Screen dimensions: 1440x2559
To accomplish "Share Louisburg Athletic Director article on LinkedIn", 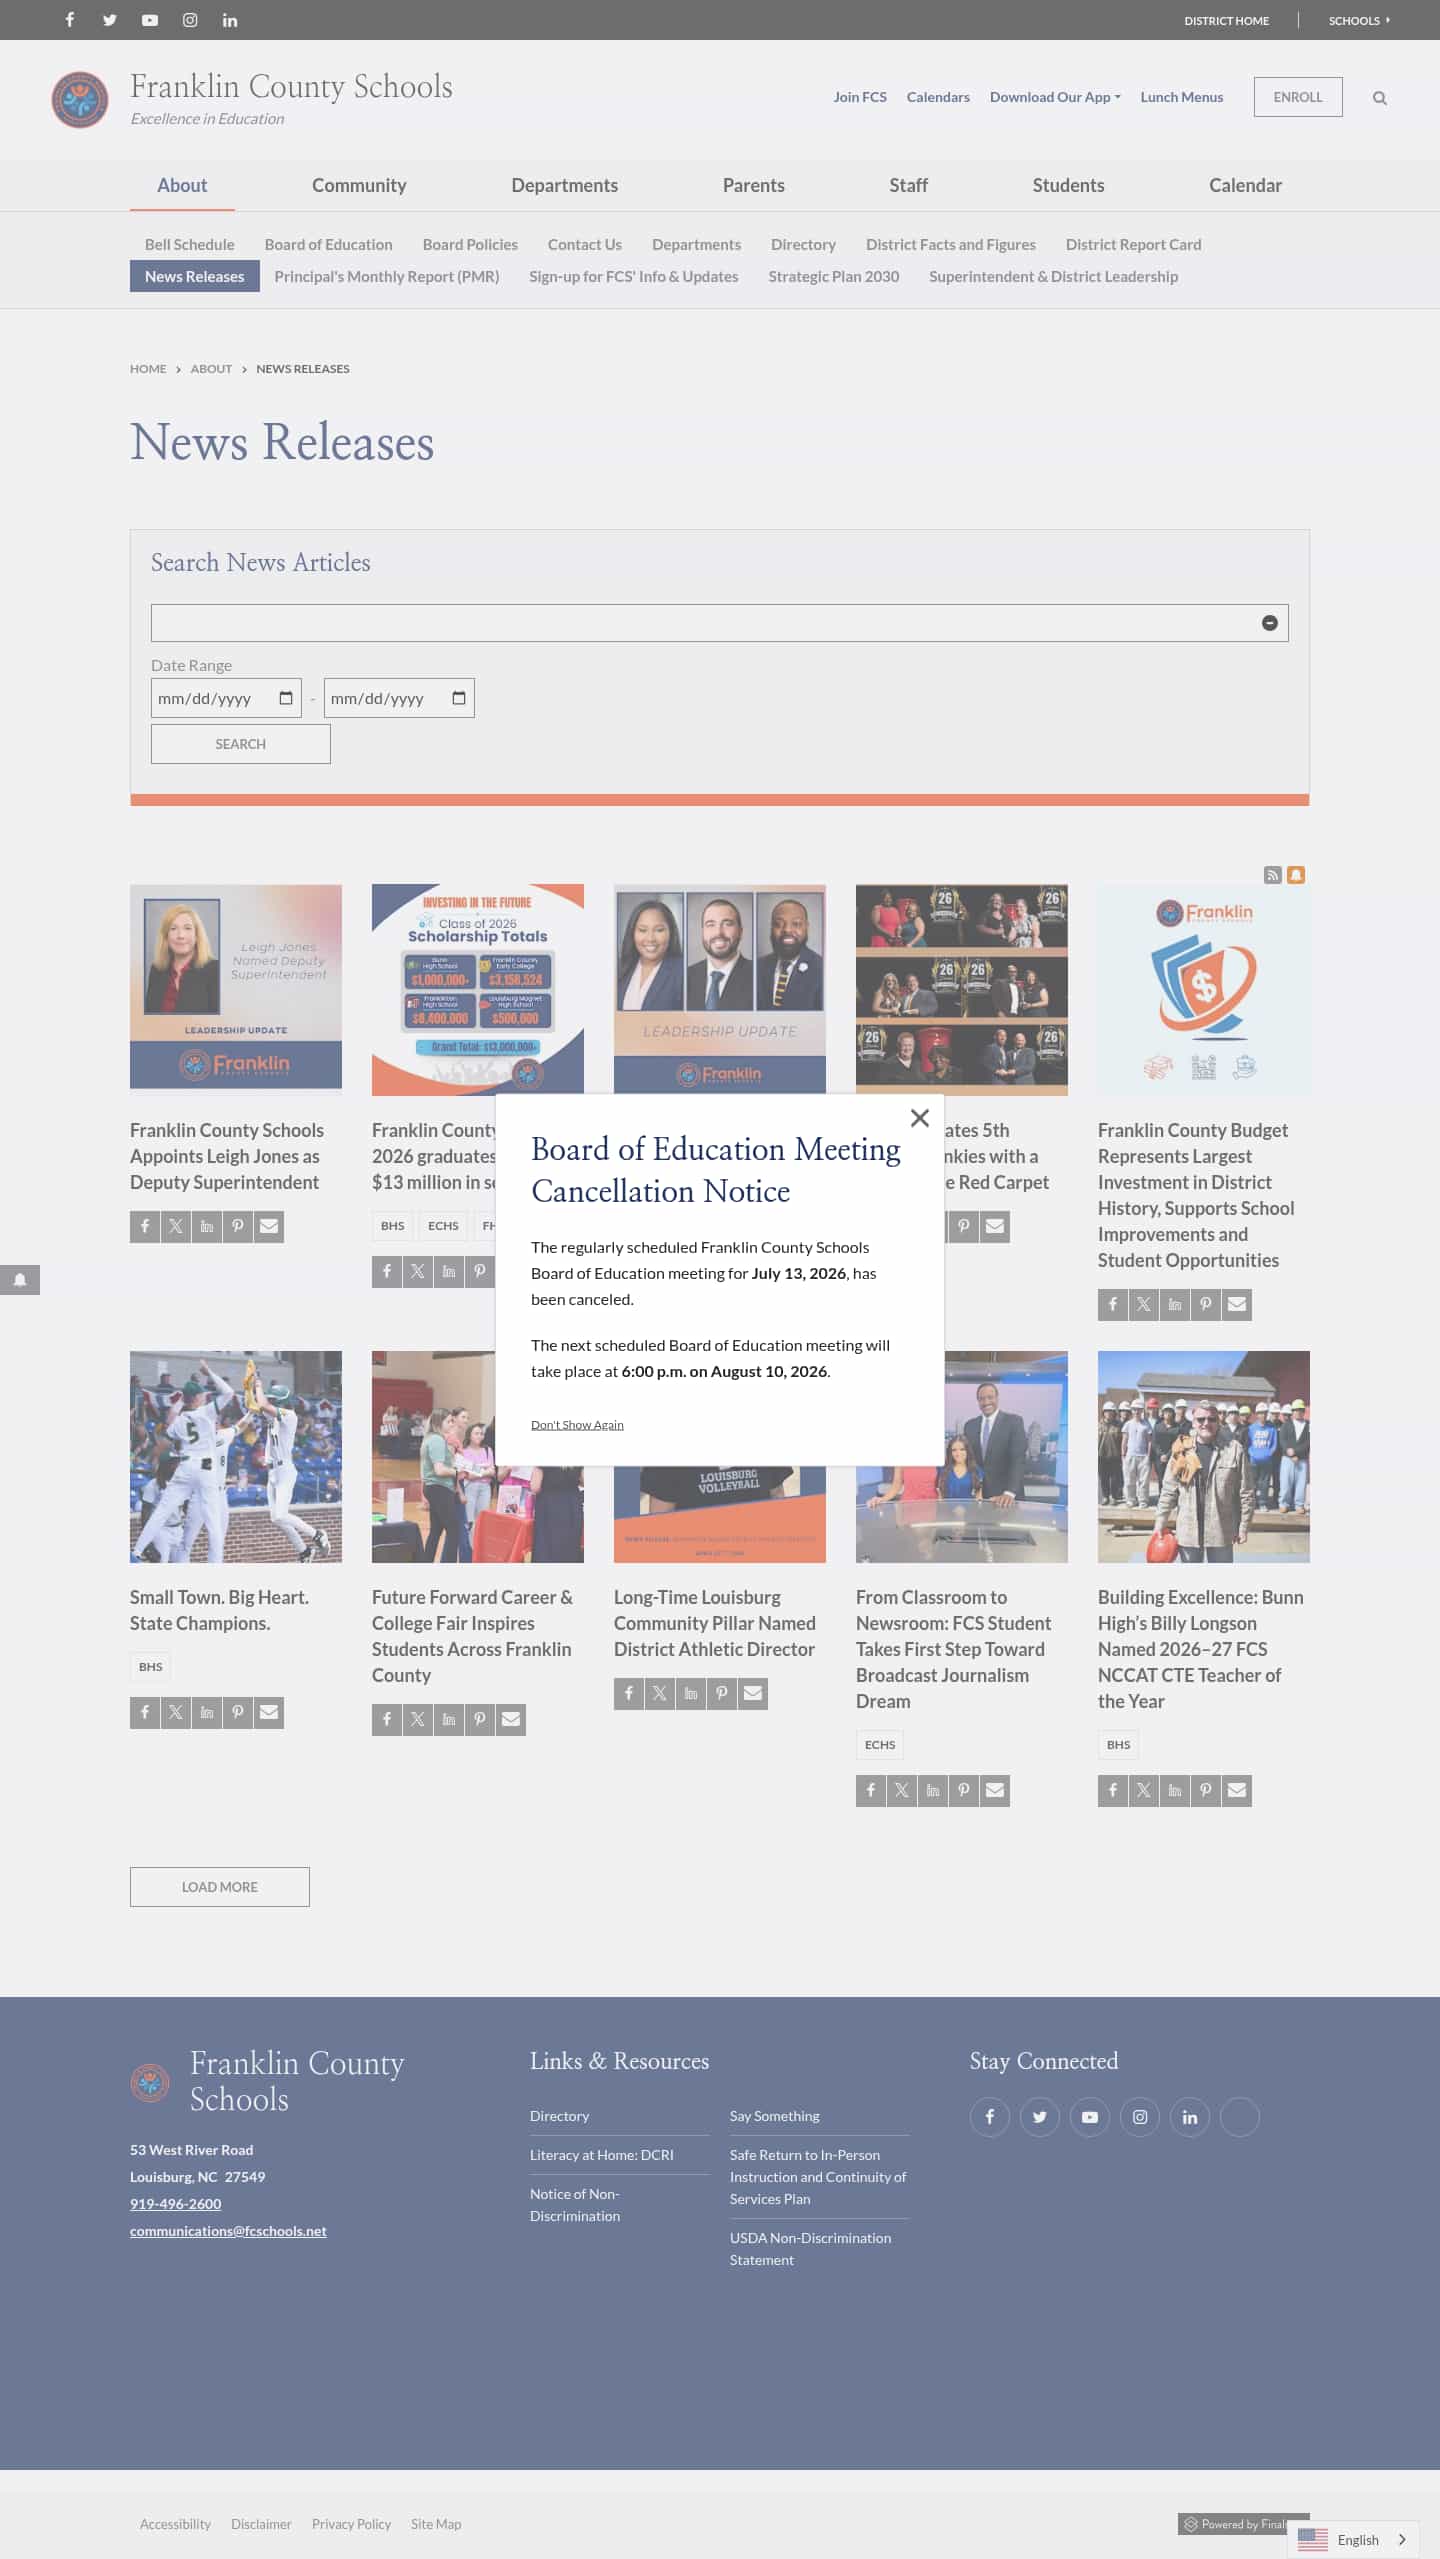I will pyautogui.click(x=691, y=1694).
